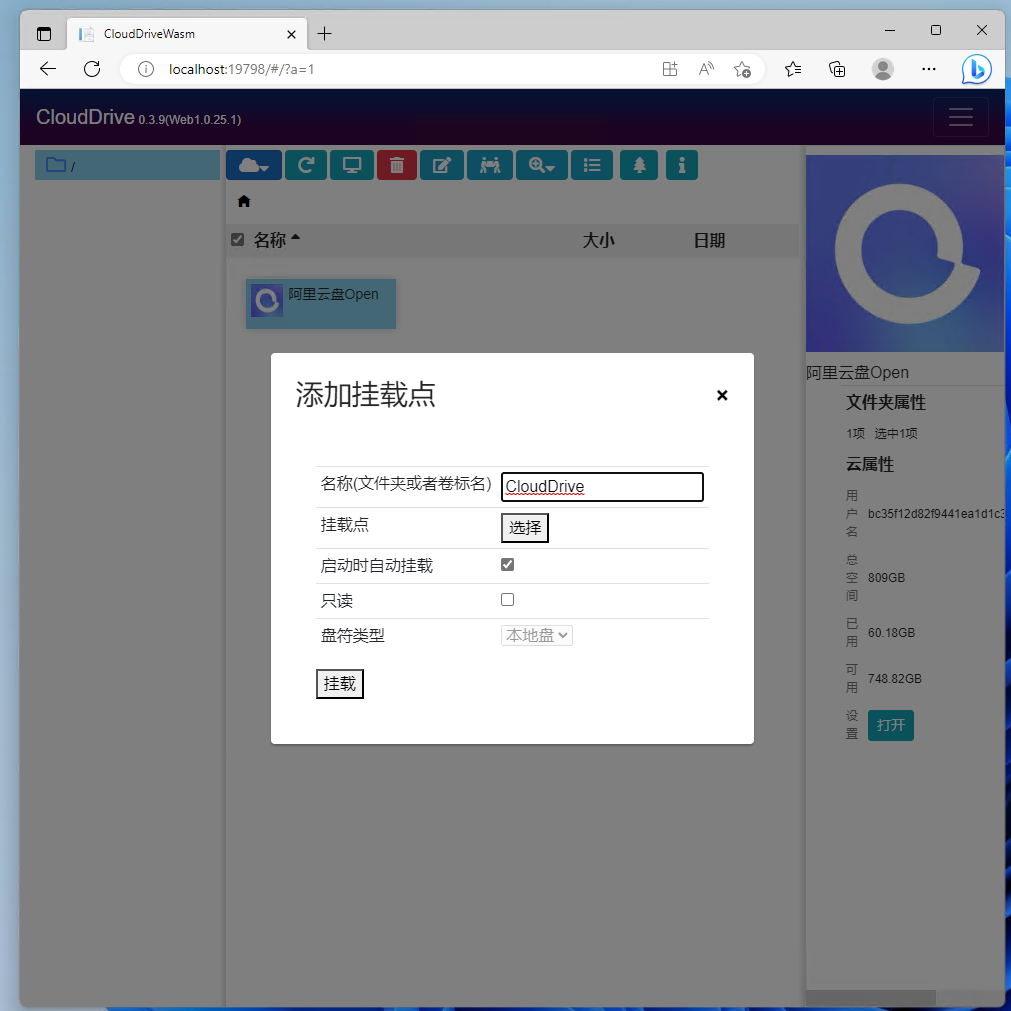Open browser settings and more menu
This screenshot has height=1011, width=1011.
click(928, 69)
